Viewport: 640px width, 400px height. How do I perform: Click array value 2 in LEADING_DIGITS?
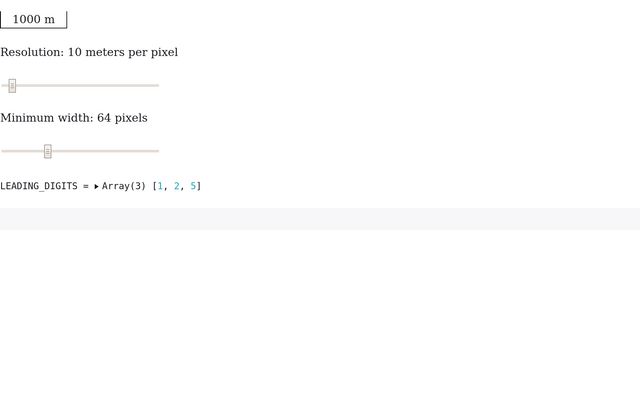click(177, 186)
